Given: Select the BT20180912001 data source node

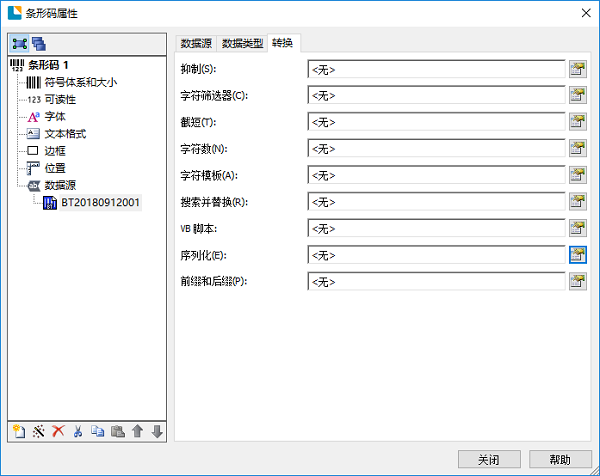Looking at the screenshot, I should (100, 202).
